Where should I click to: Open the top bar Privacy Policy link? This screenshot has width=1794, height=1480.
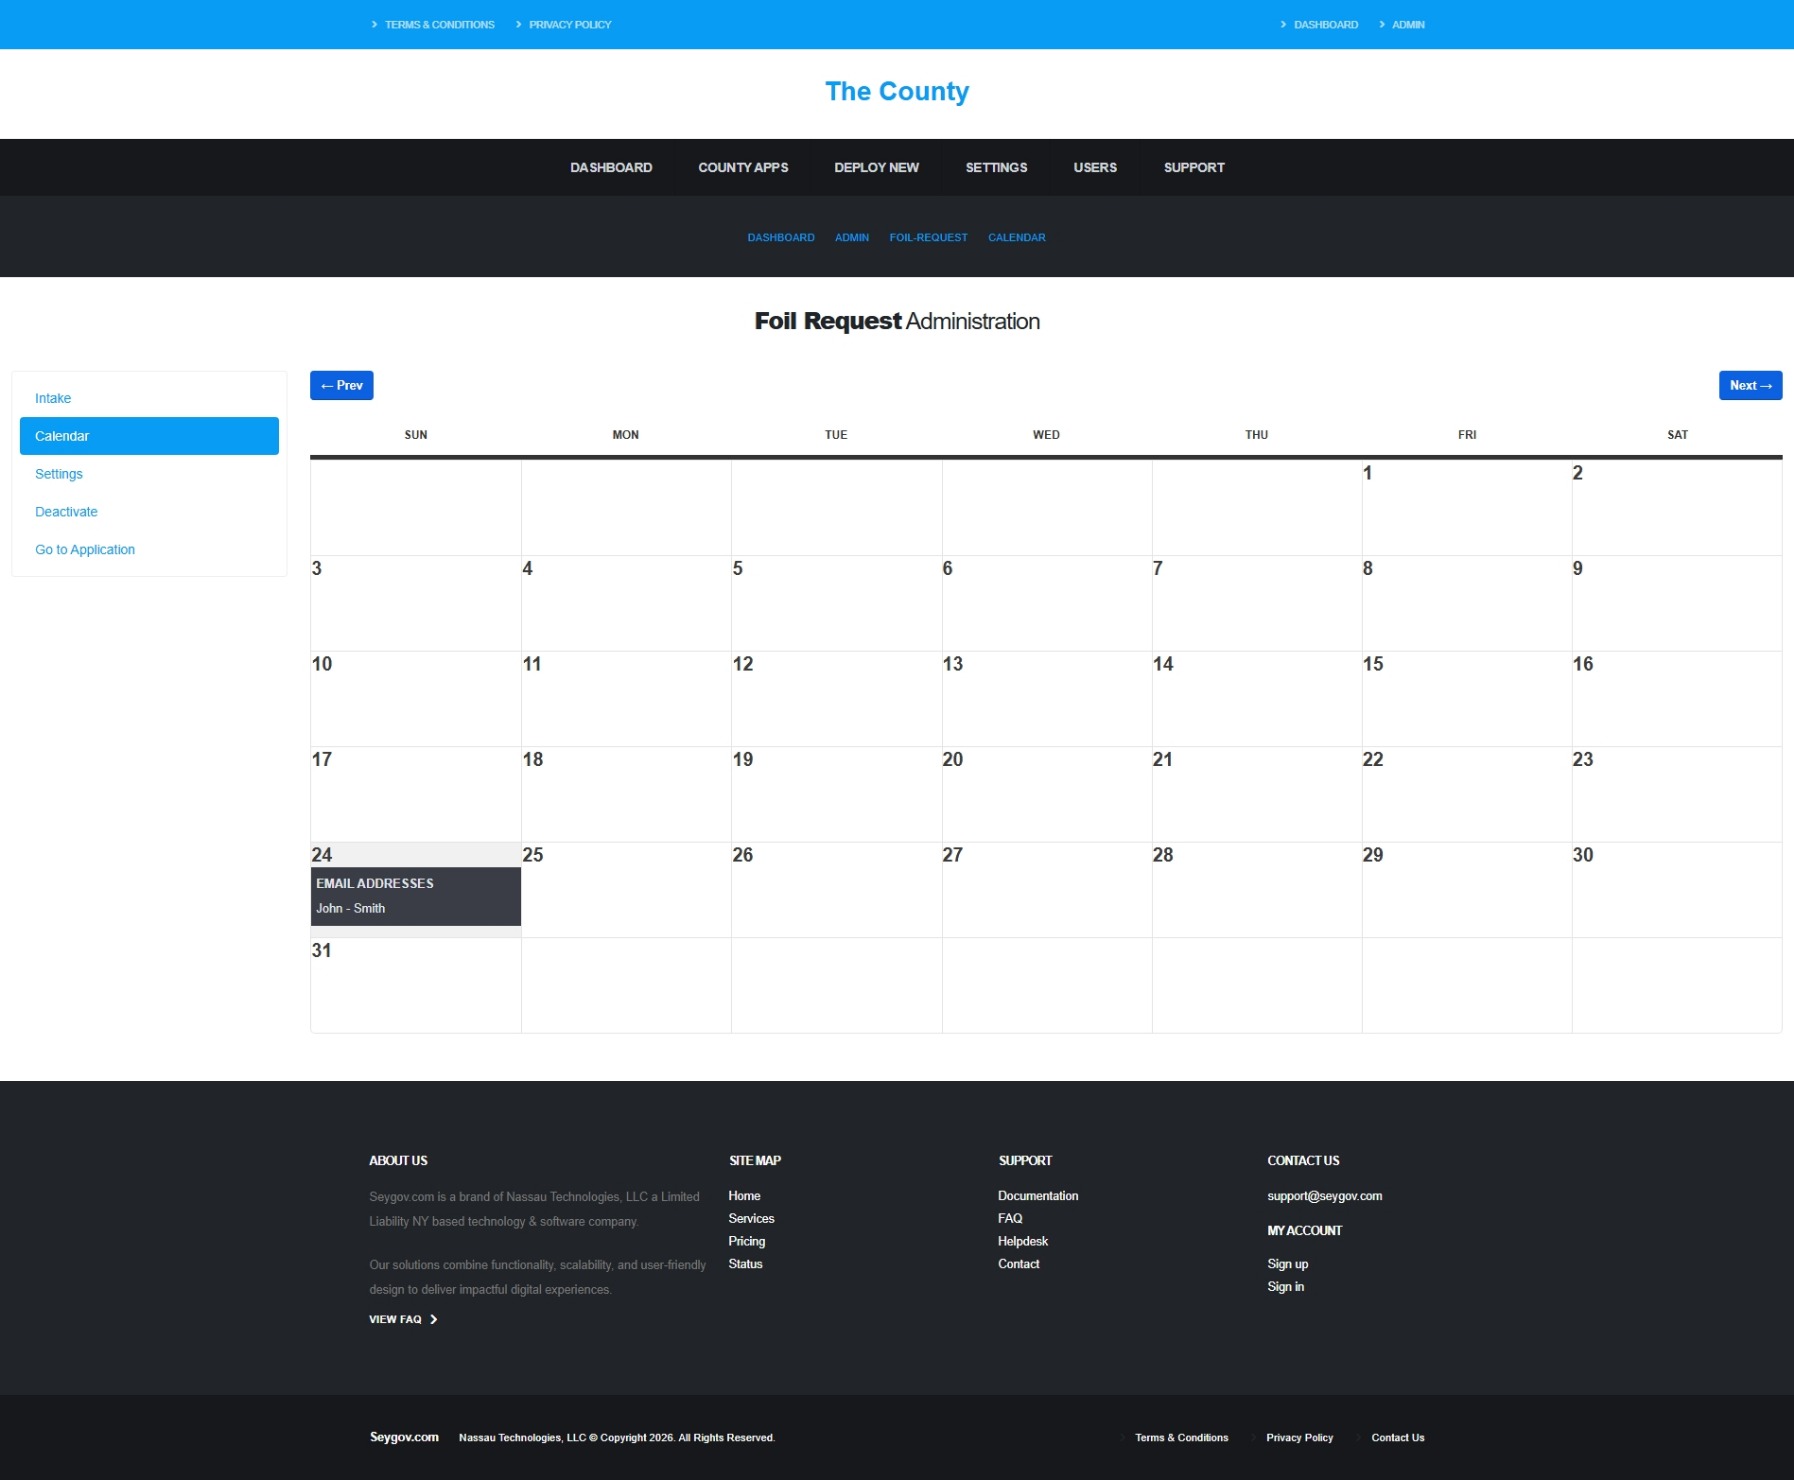coord(570,25)
